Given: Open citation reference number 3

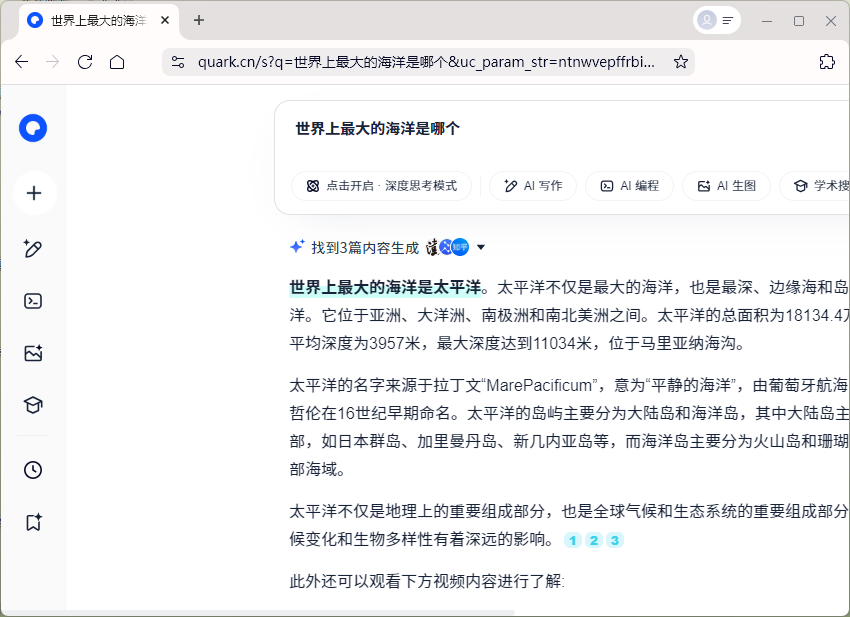Looking at the screenshot, I should tap(615, 541).
